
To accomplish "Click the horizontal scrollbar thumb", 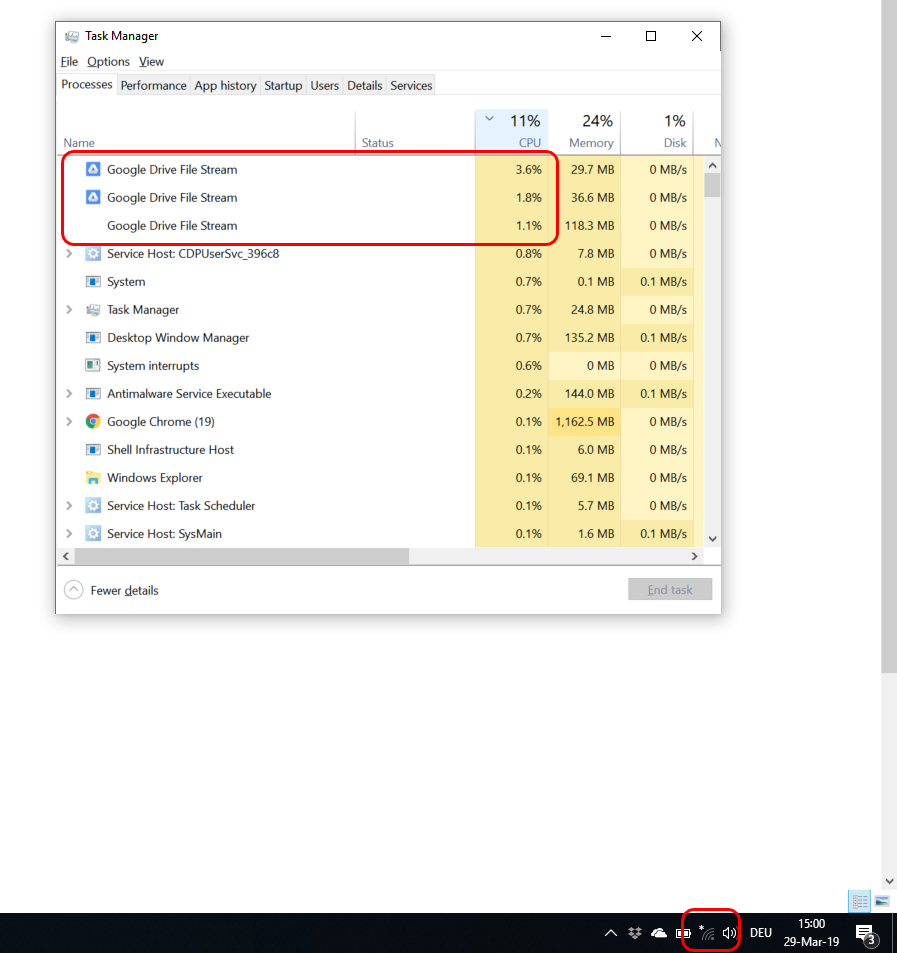I will (242, 556).
